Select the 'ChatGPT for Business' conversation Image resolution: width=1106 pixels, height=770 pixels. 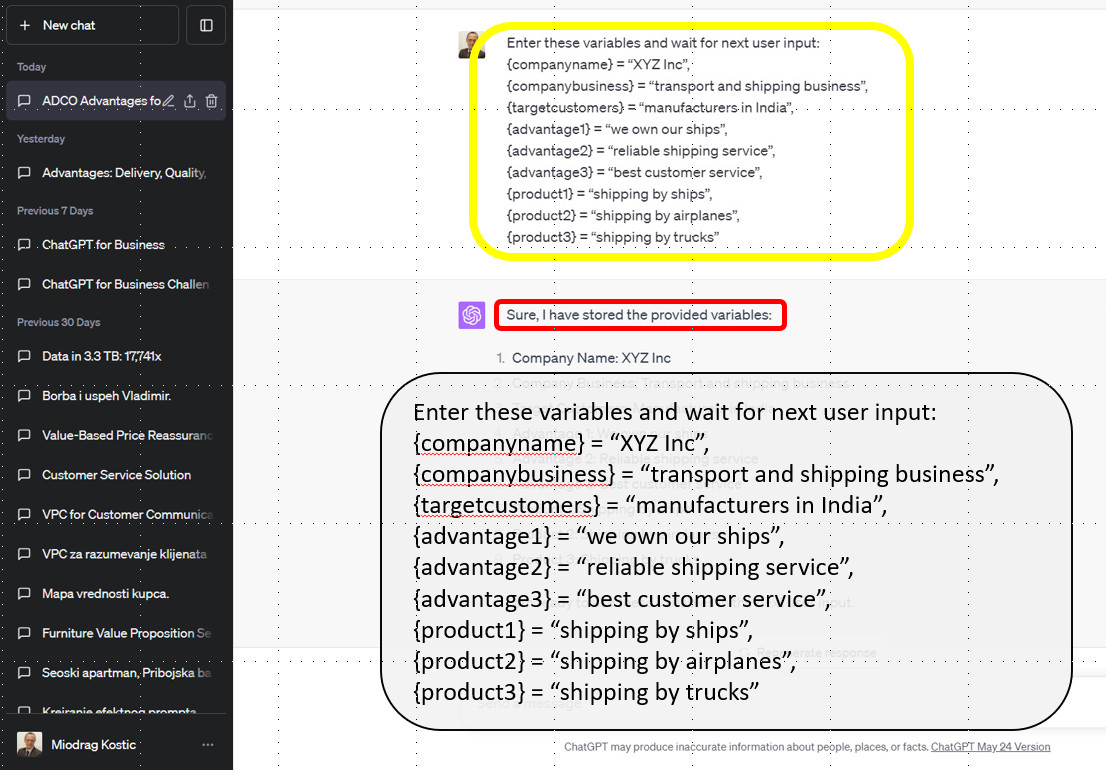coord(103,245)
